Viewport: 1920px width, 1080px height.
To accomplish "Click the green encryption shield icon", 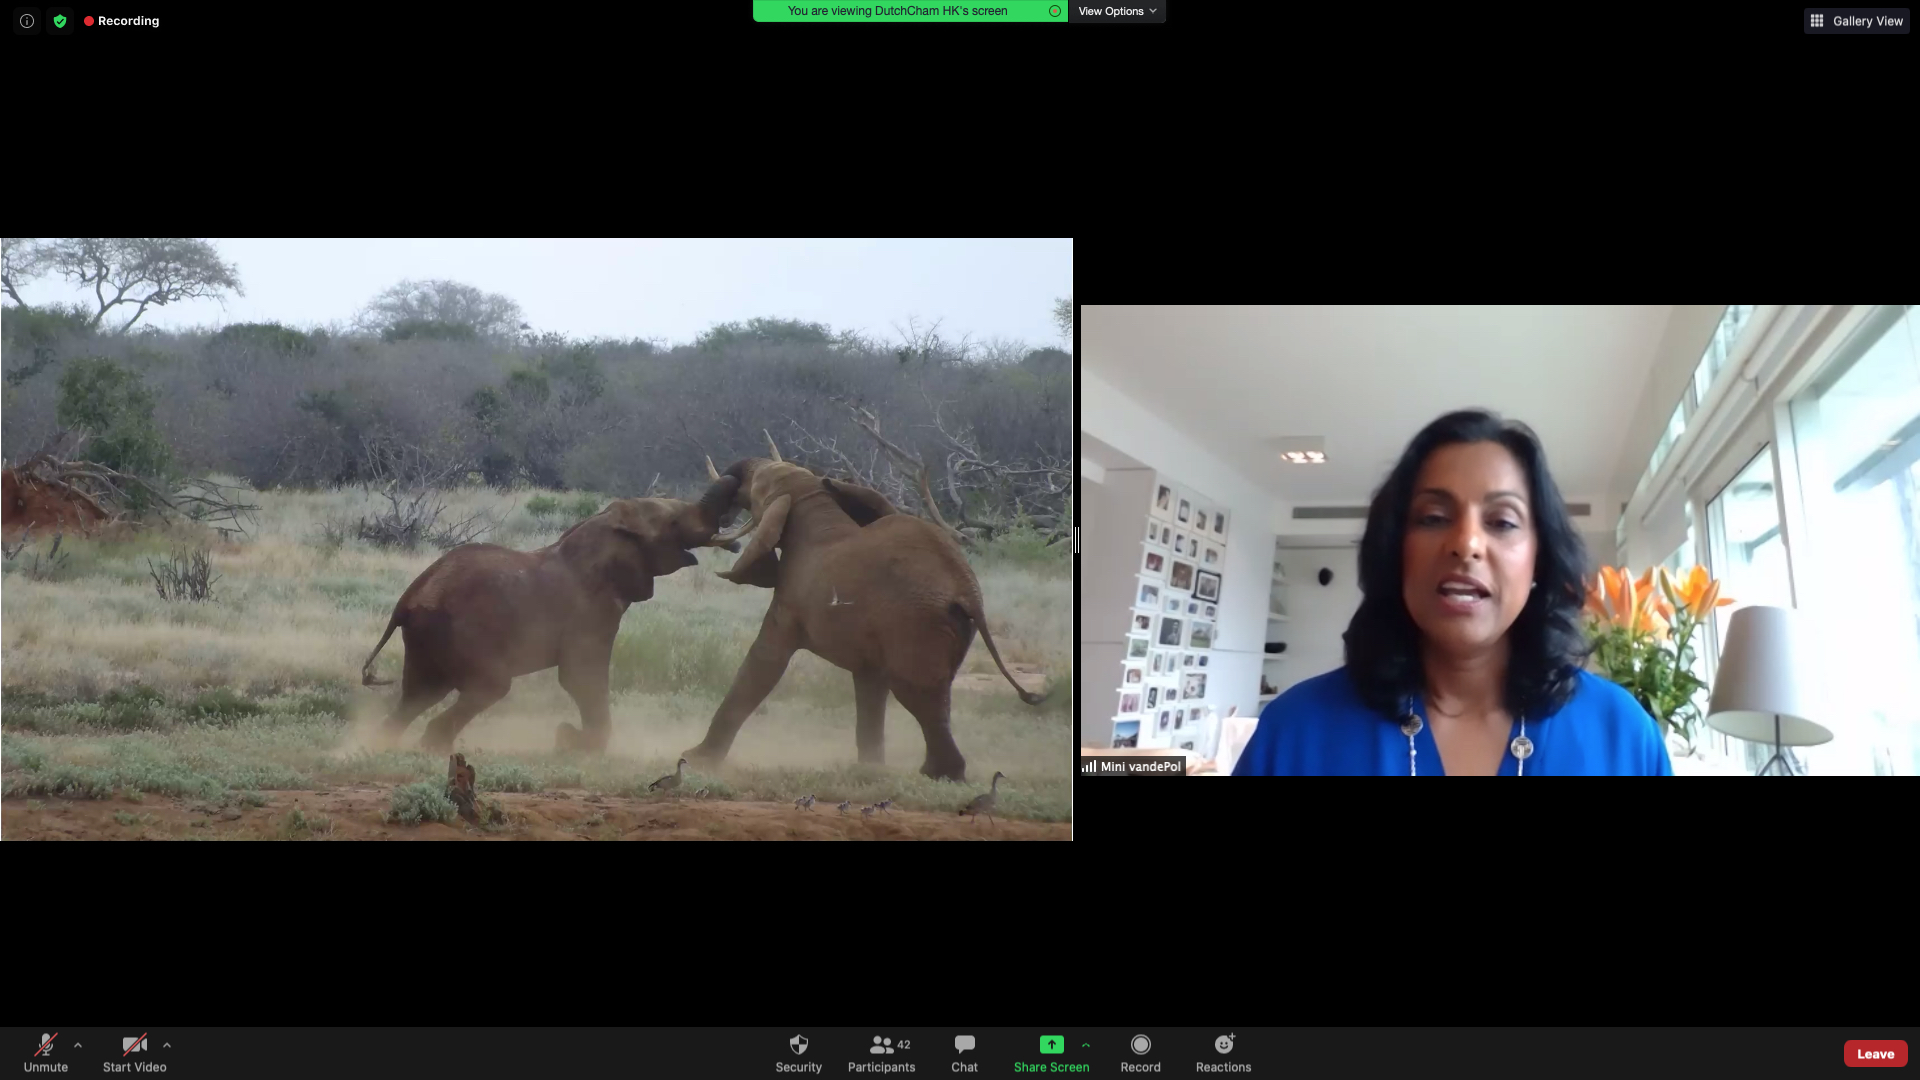I will click(x=60, y=21).
